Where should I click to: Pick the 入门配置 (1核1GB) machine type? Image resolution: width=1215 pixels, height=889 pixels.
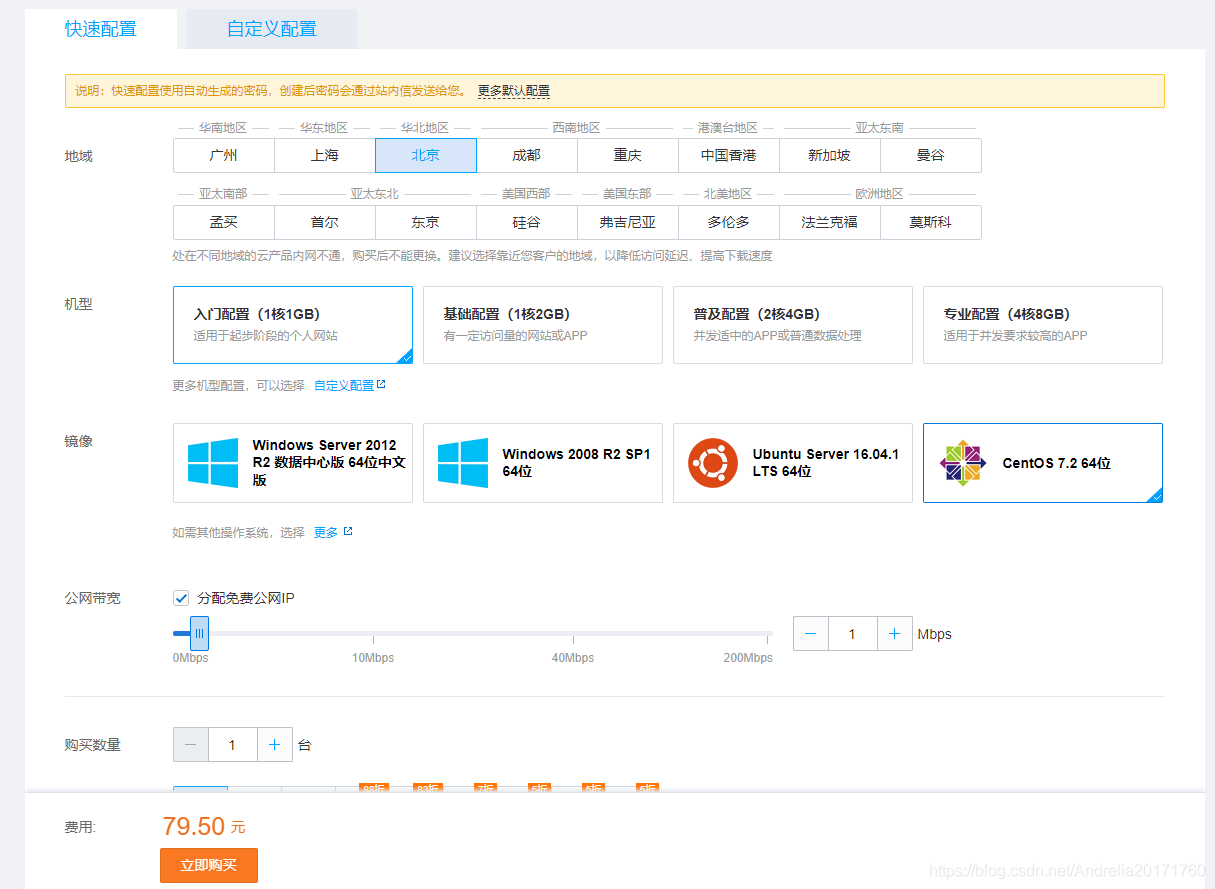293,325
